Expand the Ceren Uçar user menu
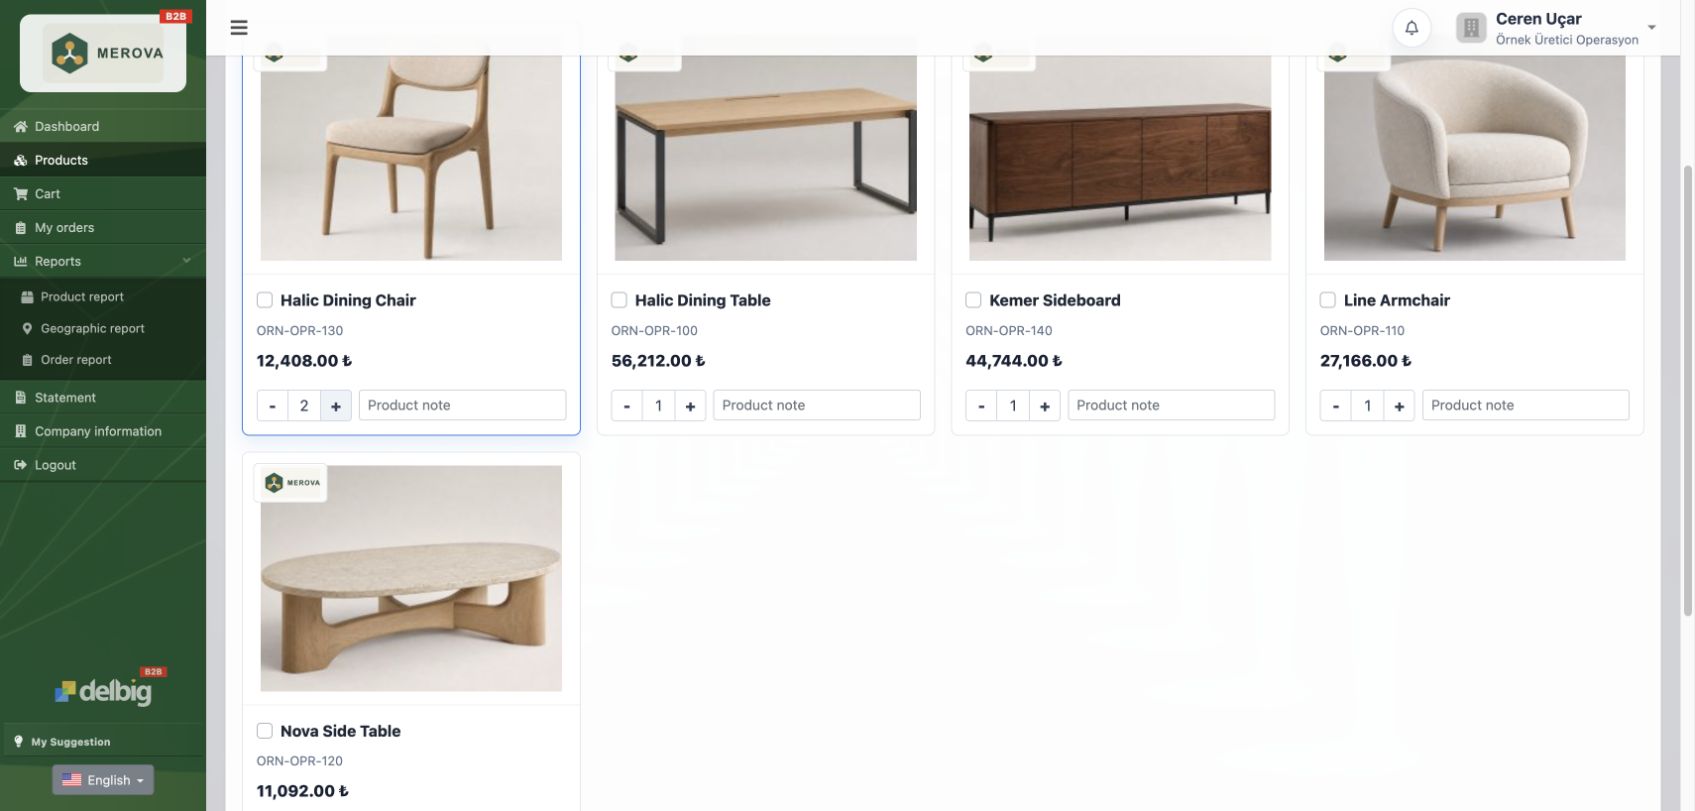 click(x=1652, y=28)
